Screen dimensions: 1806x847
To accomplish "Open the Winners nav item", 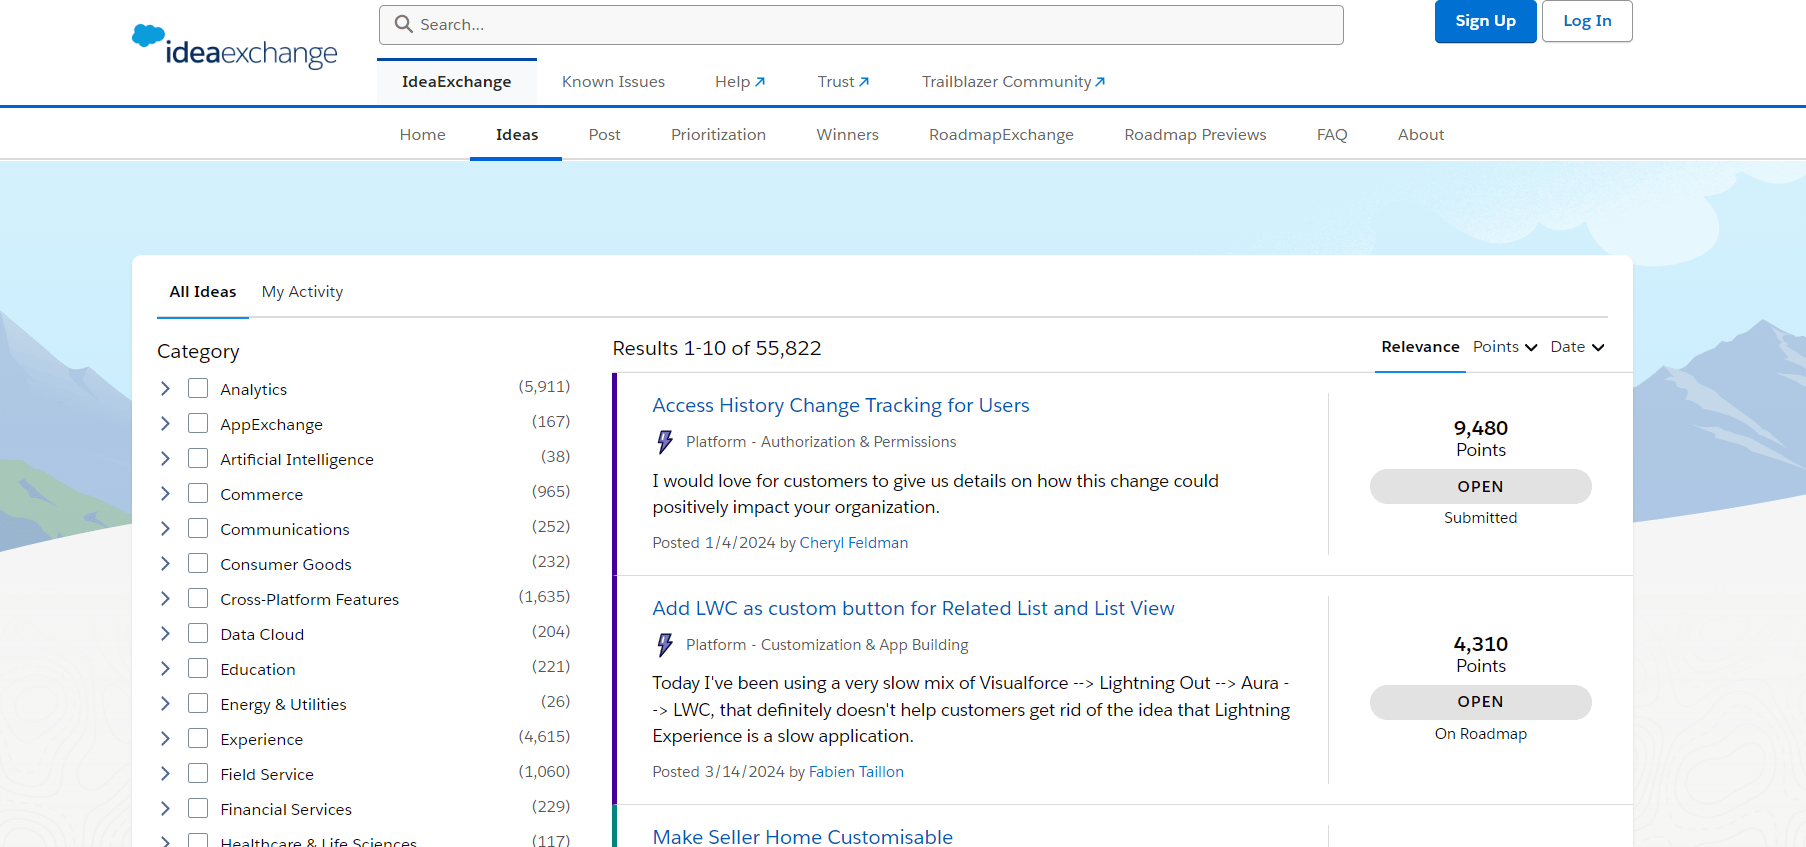I will click(x=847, y=134).
